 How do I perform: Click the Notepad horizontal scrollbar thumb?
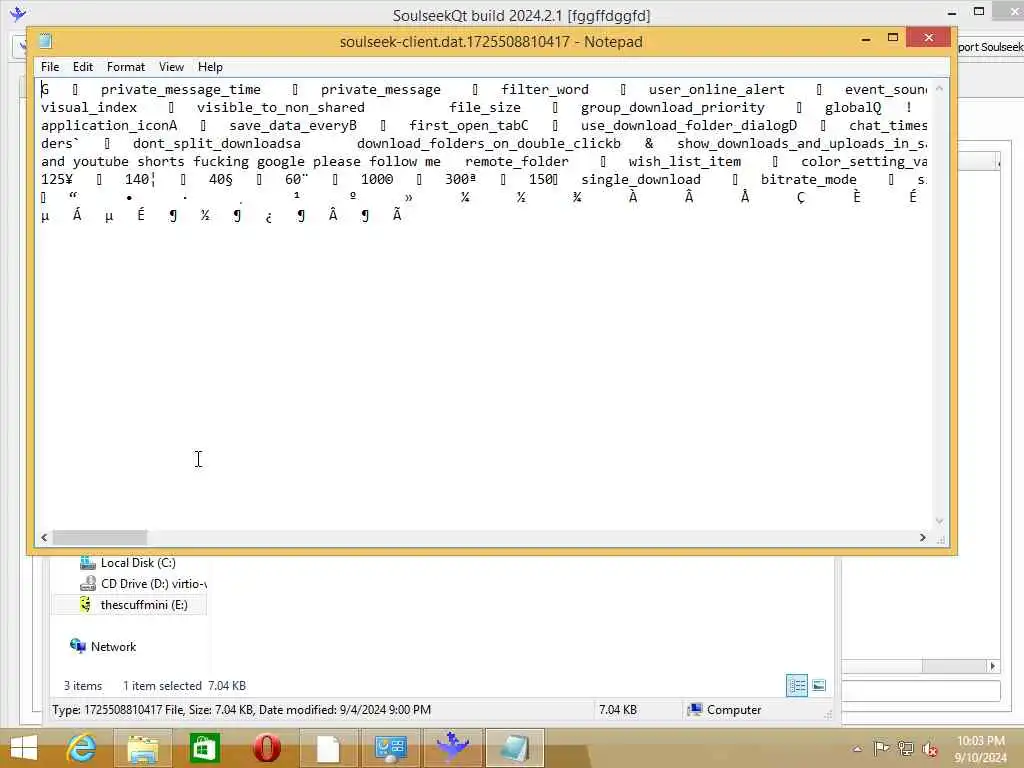pos(100,537)
